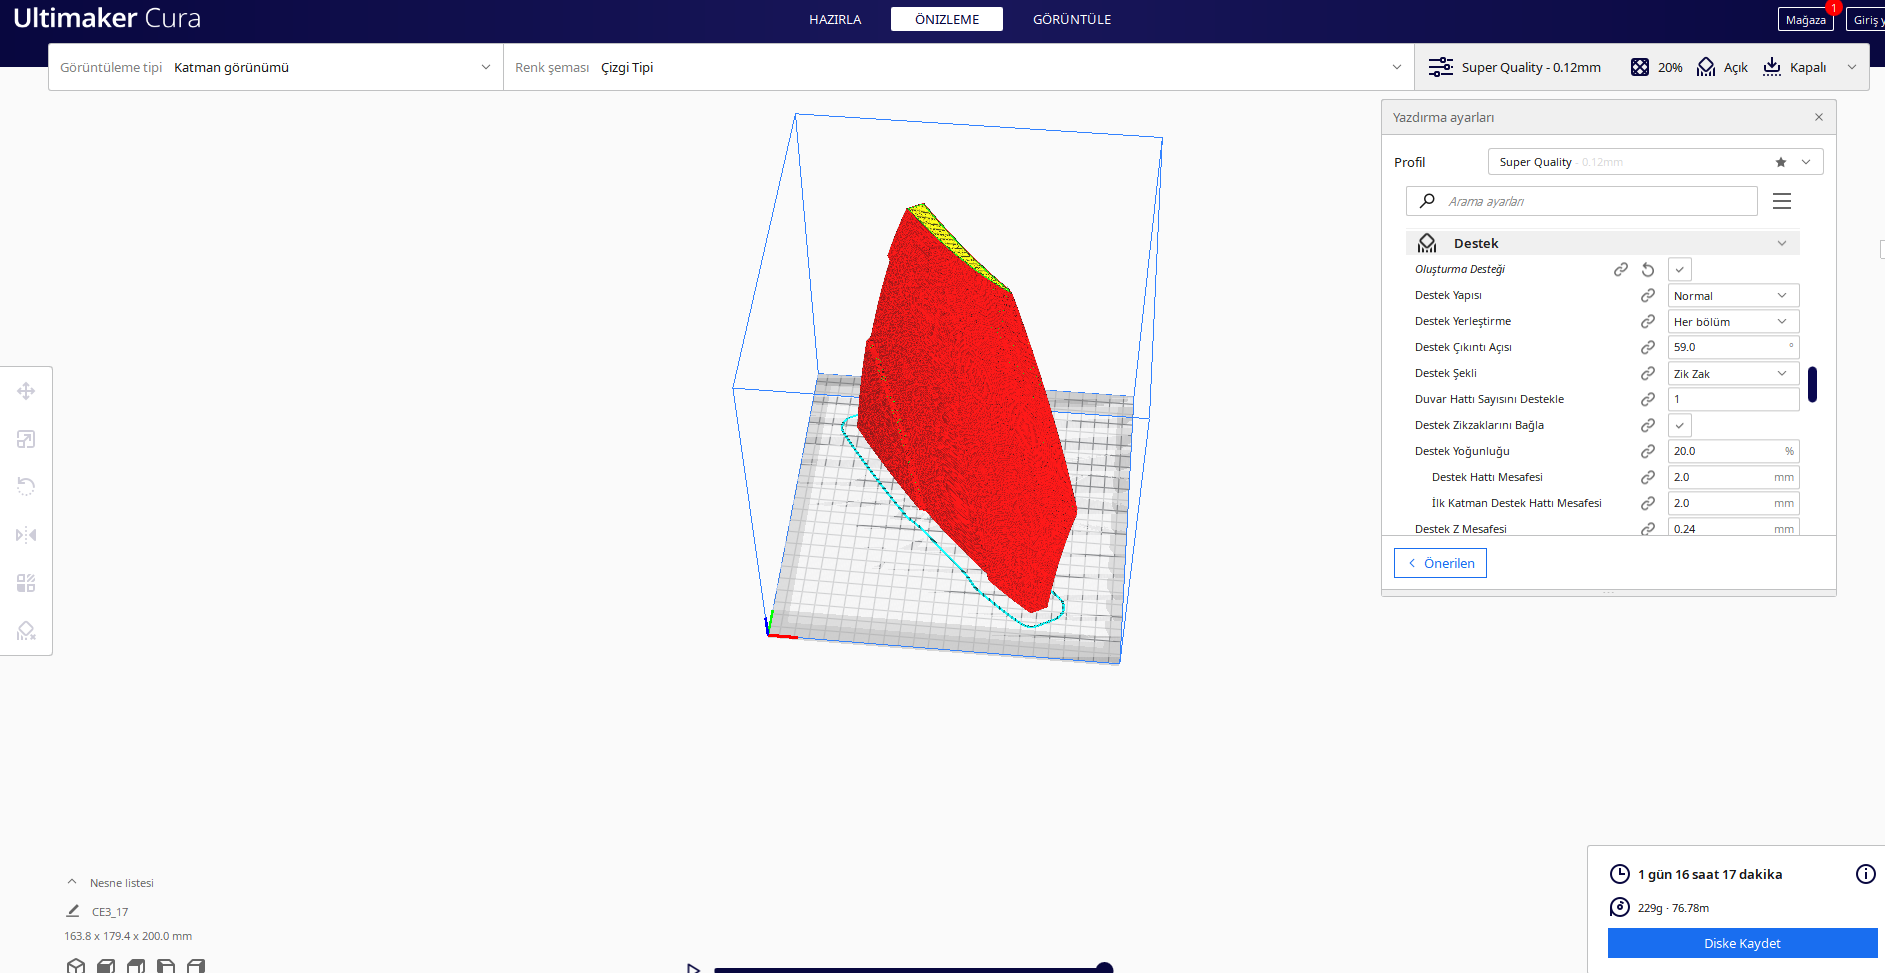Open the Per Model Settings tool
The width and height of the screenshot is (1885, 973).
pyautogui.click(x=26, y=583)
